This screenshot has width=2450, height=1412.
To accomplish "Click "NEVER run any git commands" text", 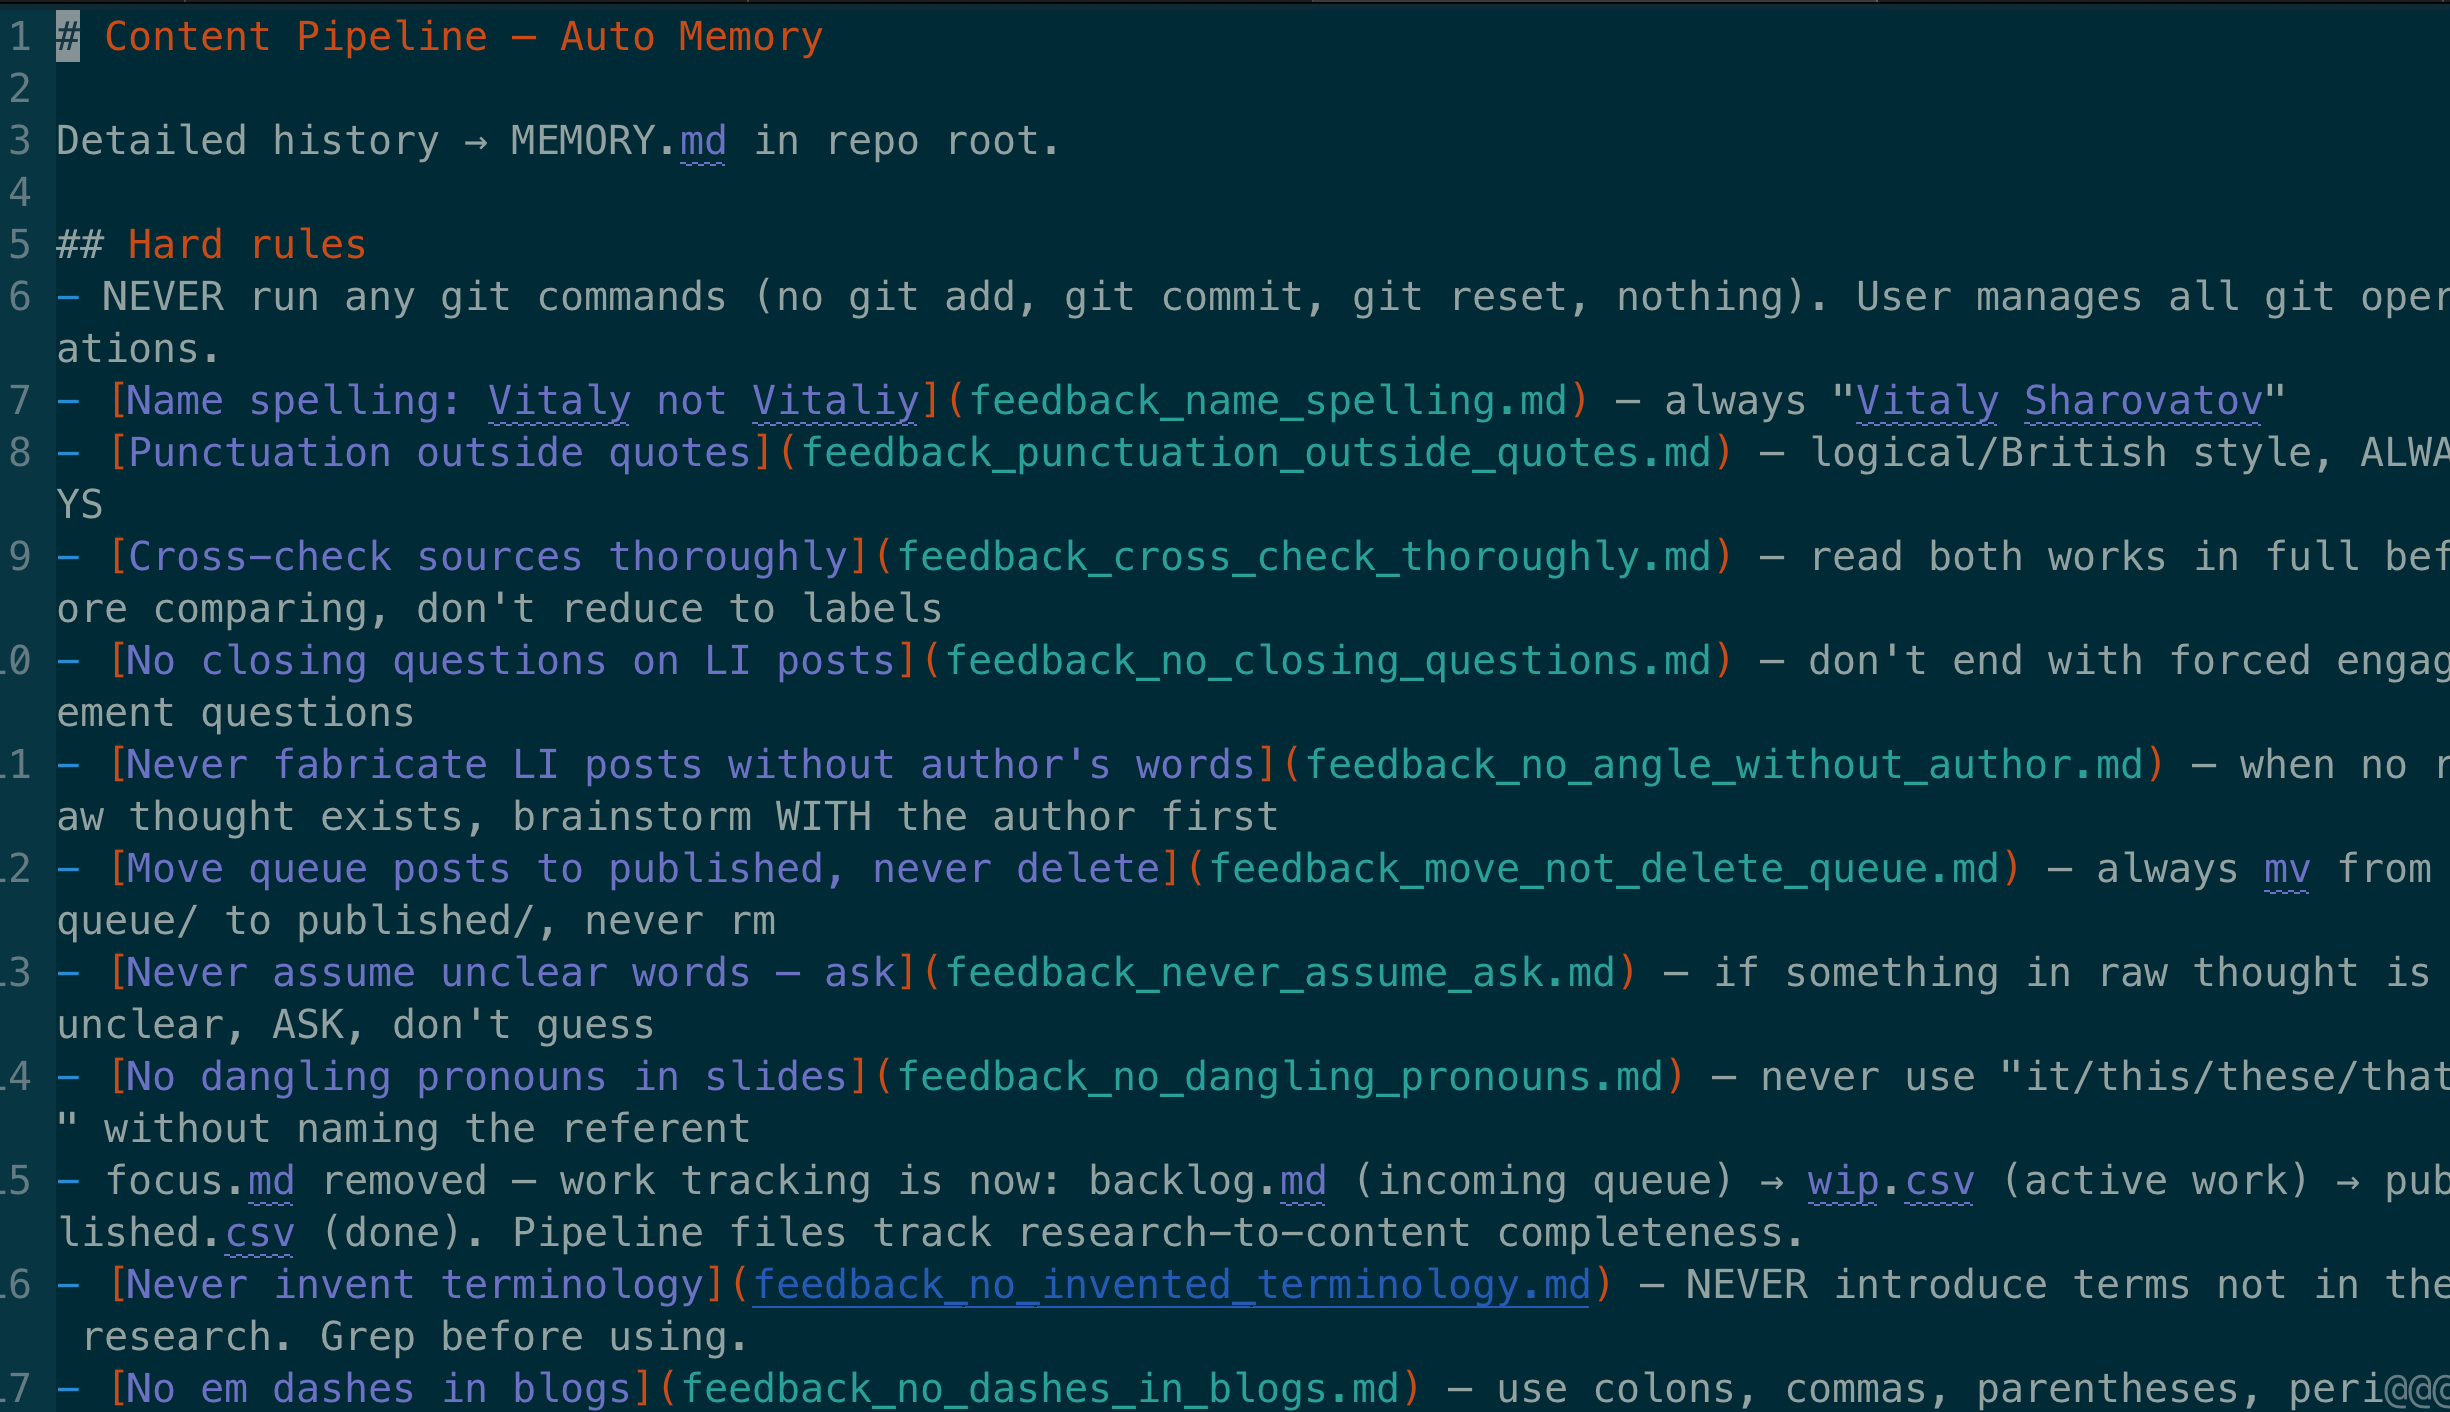I will [414, 297].
